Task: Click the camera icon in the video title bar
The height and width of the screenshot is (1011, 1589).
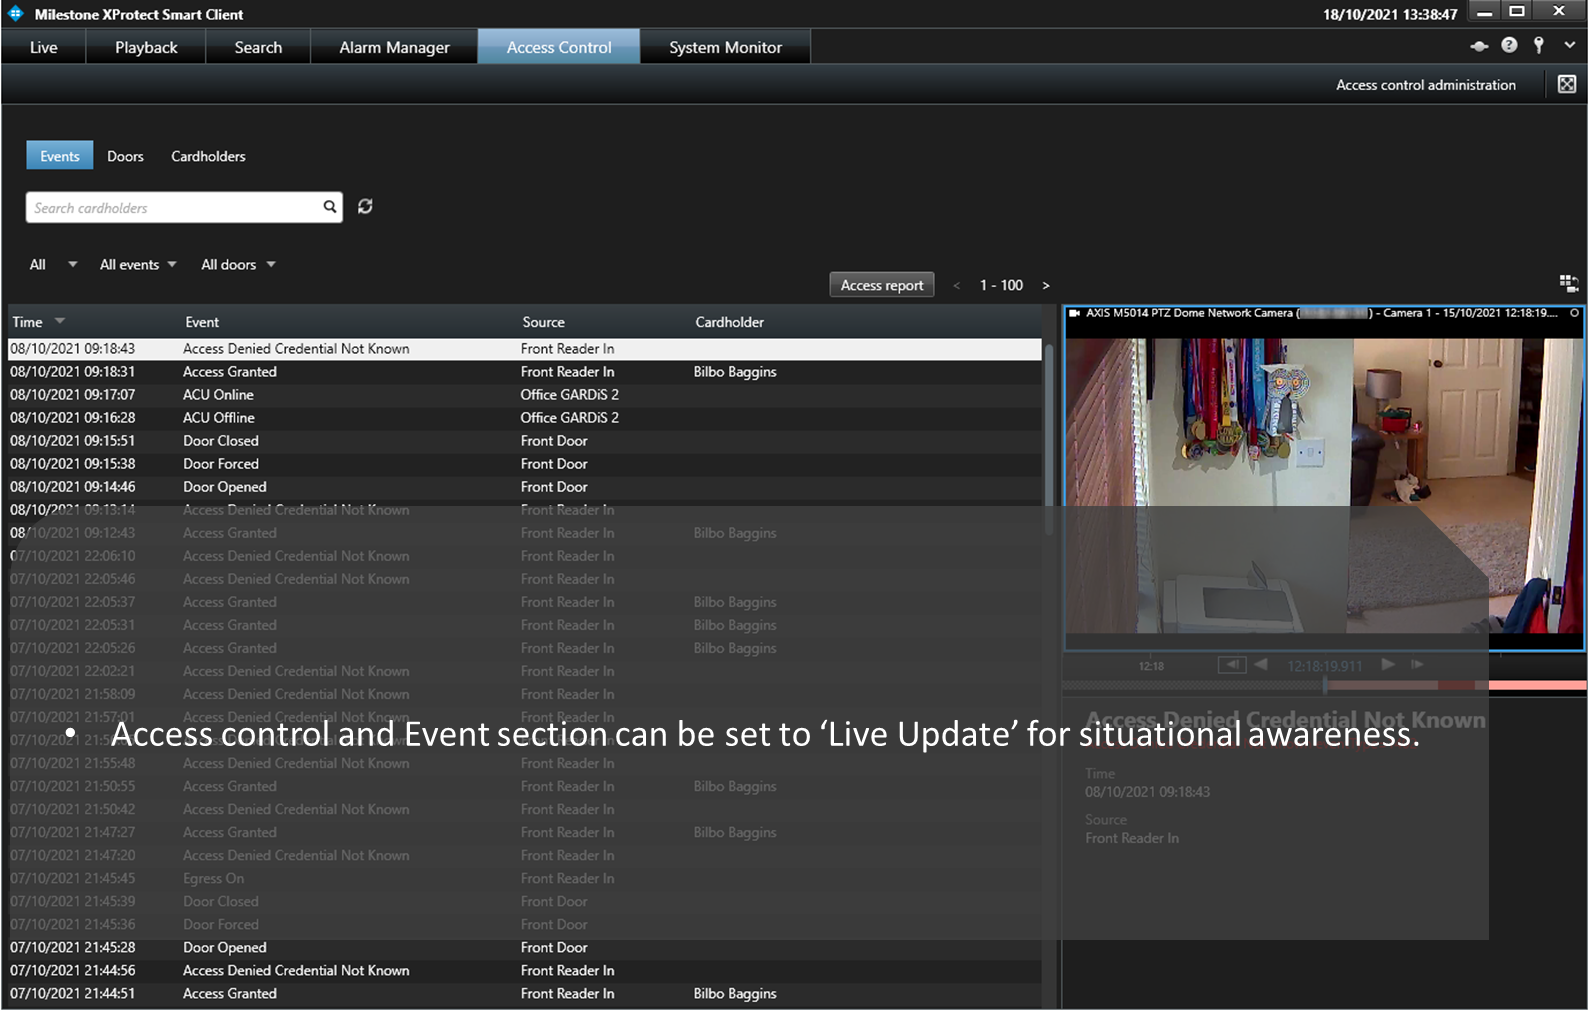Action: [x=1075, y=313]
